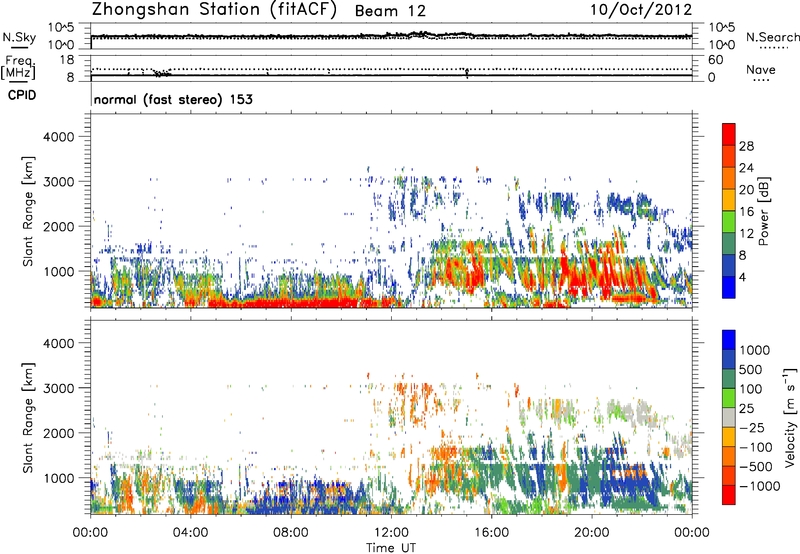This screenshot has width=800, height=554.
Task: Click the "Velocity [m s⁻¹]" colorbar title
Action: (790, 417)
